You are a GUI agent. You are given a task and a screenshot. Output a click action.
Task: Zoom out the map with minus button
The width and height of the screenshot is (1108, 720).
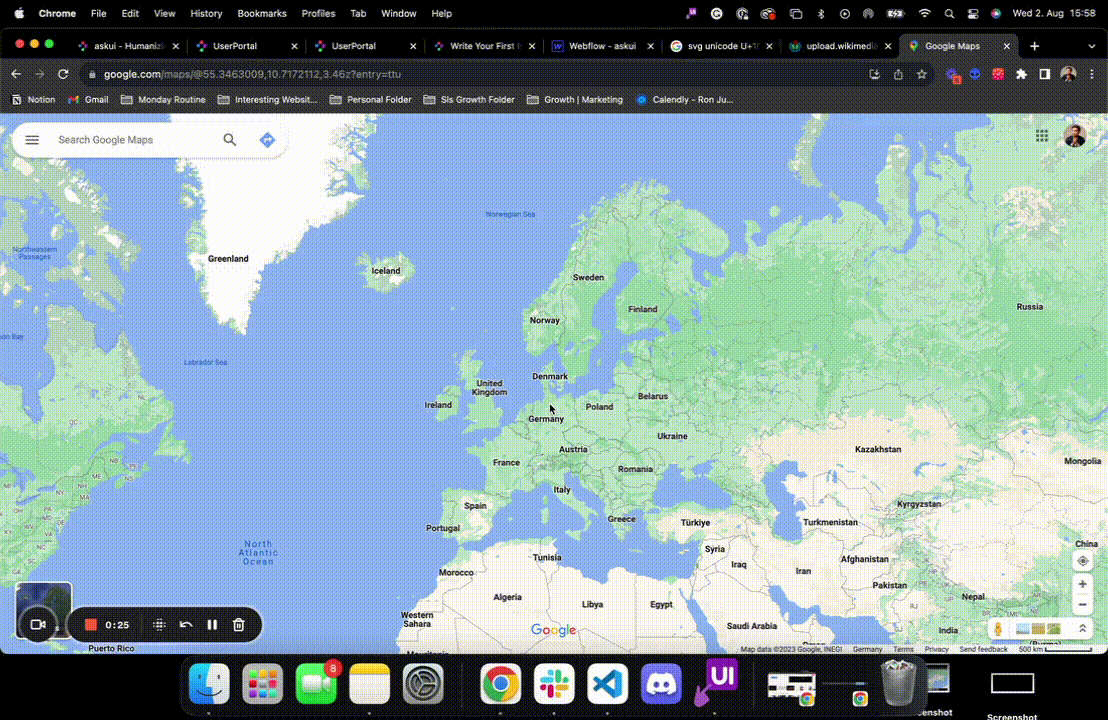pos(1083,605)
